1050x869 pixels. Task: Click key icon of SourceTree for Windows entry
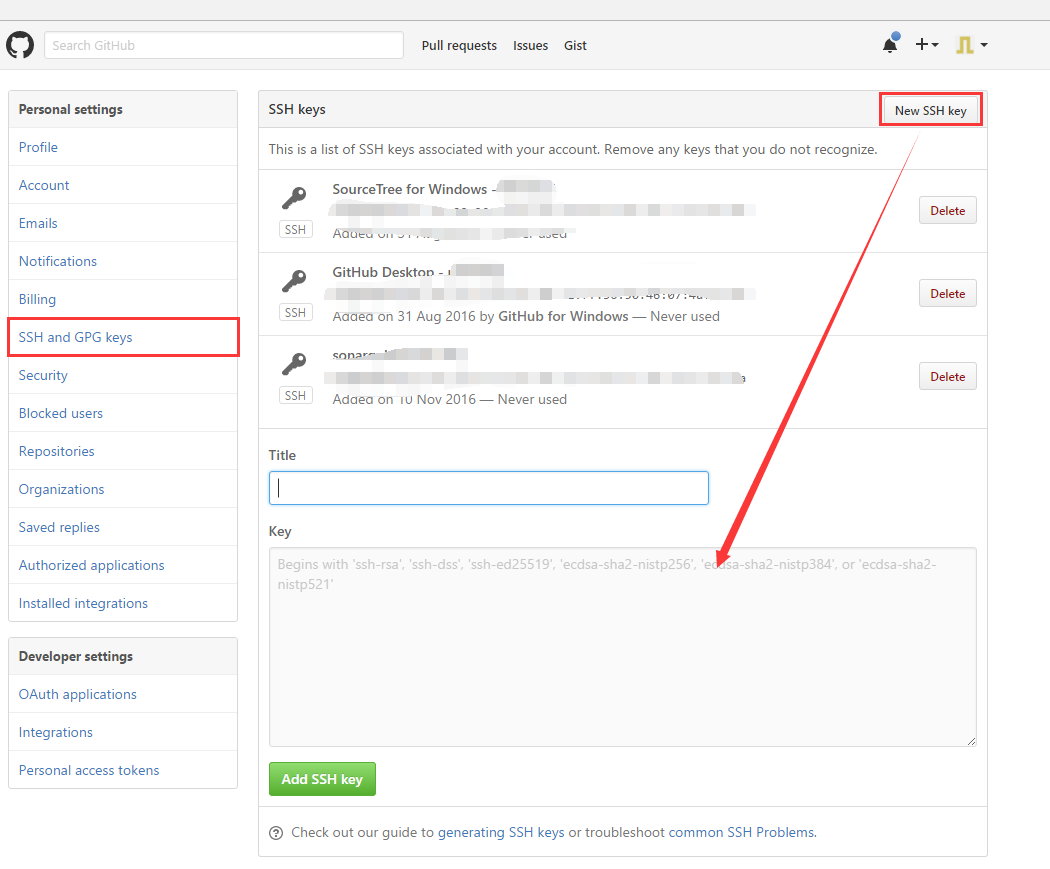tap(294, 198)
